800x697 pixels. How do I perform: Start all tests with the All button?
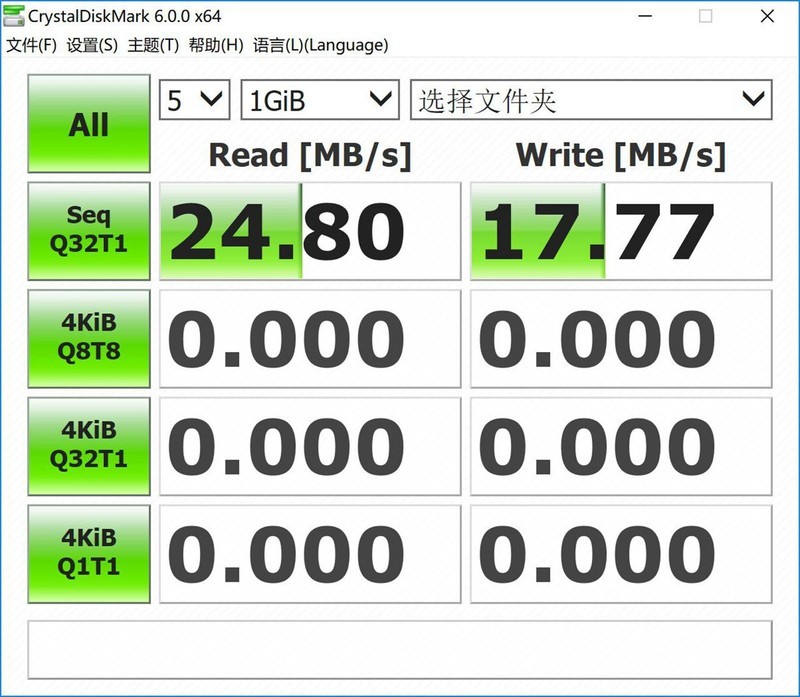click(x=88, y=123)
